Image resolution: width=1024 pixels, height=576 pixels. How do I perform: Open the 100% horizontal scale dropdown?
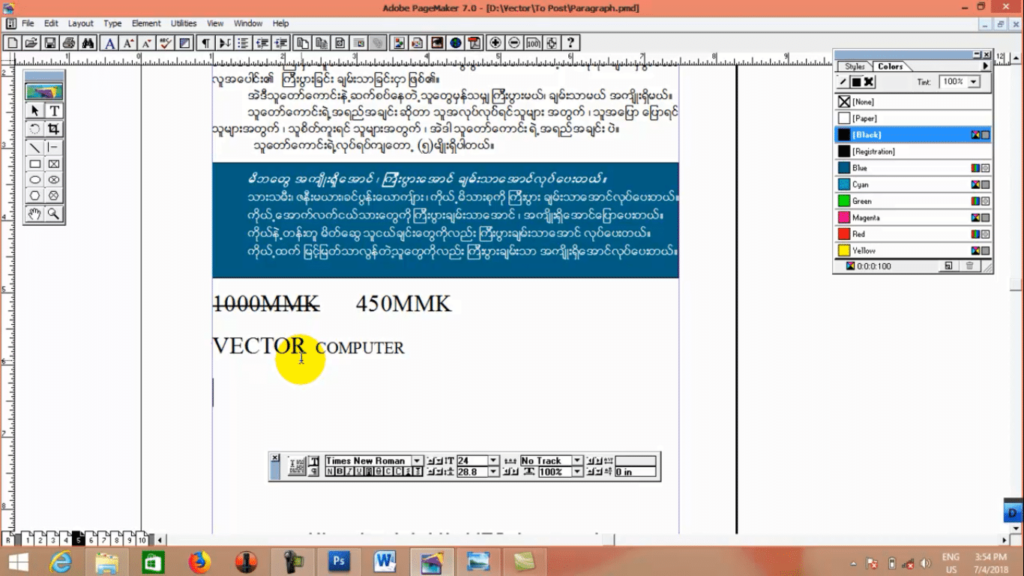(x=576, y=472)
